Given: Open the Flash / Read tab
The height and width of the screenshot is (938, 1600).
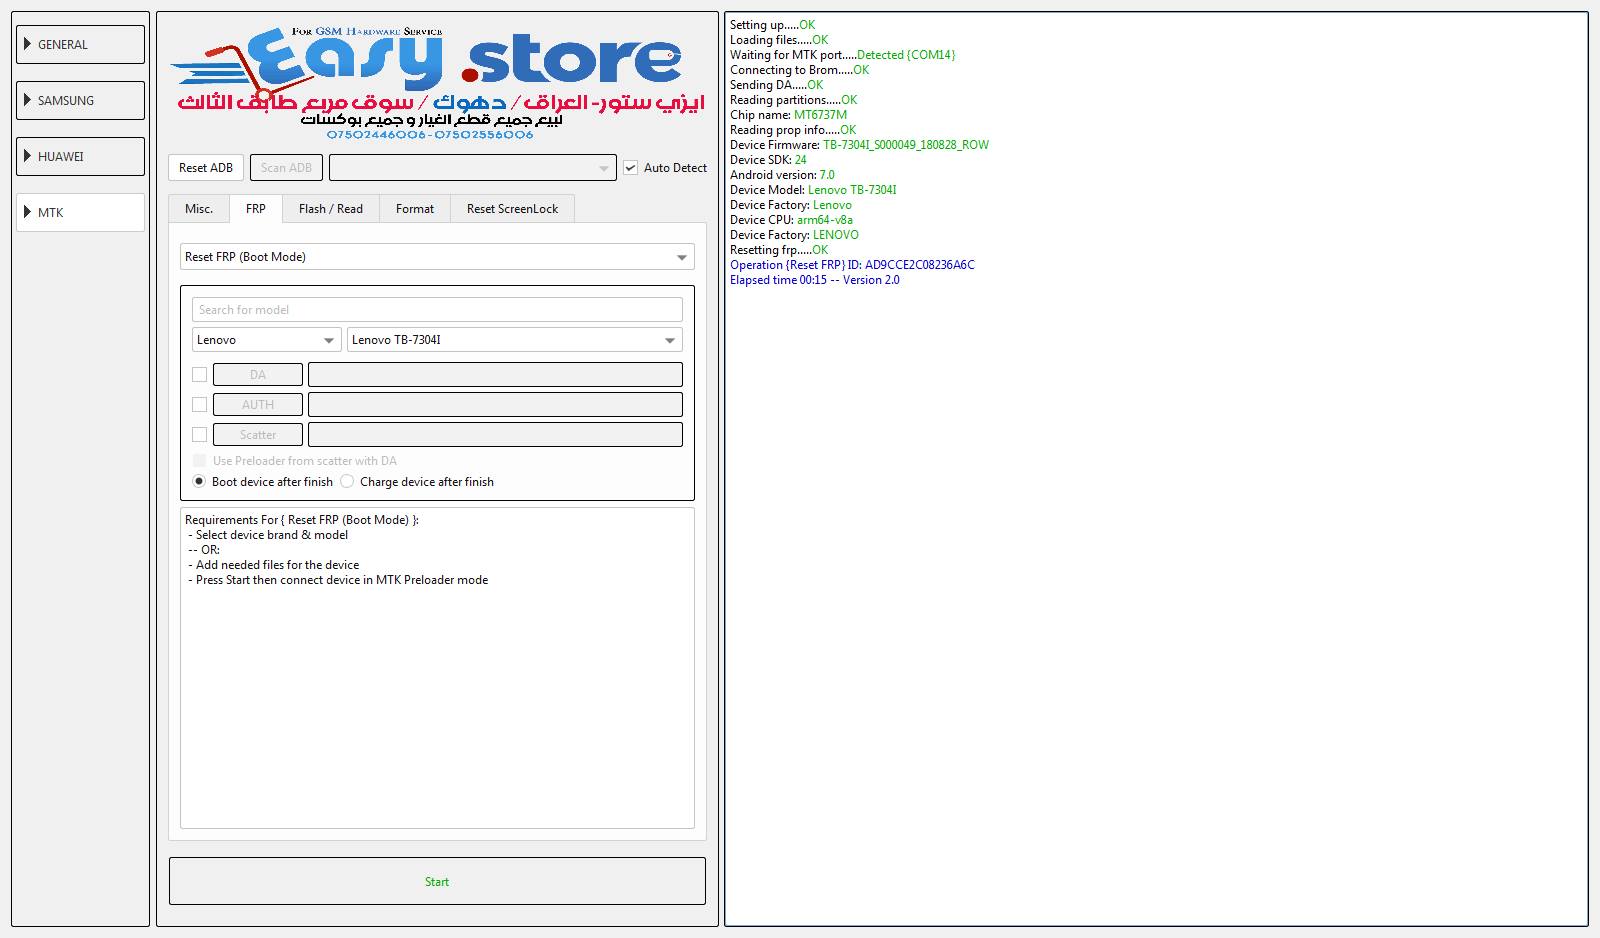Looking at the screenshot, I should [331, 209].
